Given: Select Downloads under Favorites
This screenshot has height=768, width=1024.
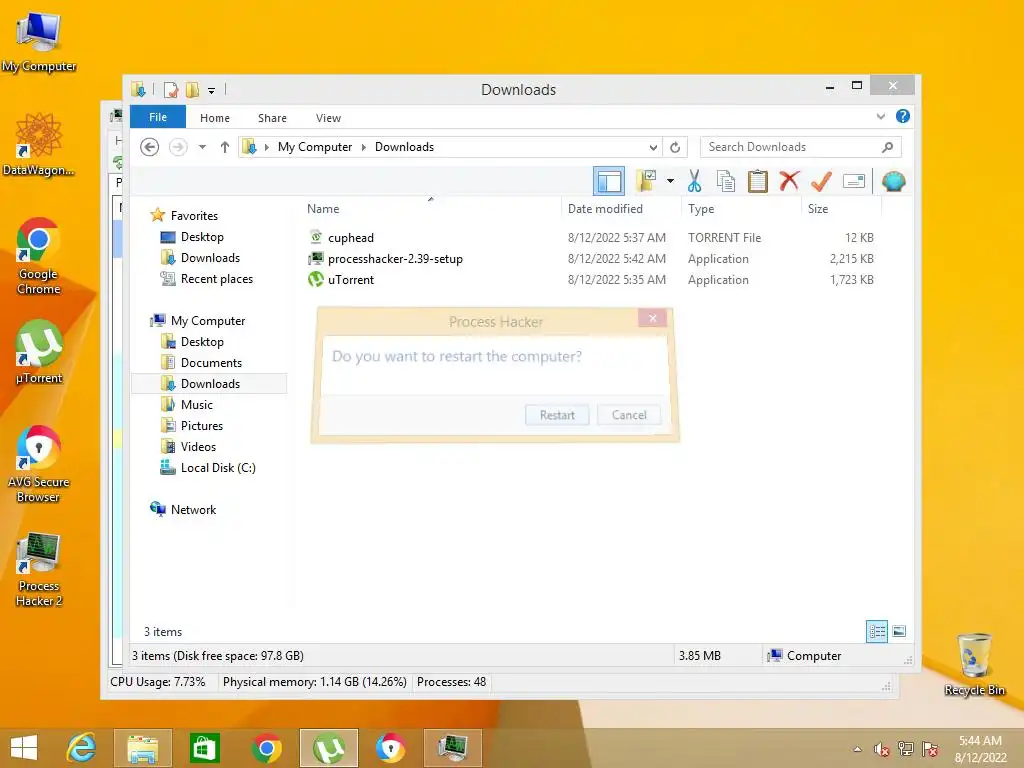Looking at the screenshot, I should coord(210,258).
